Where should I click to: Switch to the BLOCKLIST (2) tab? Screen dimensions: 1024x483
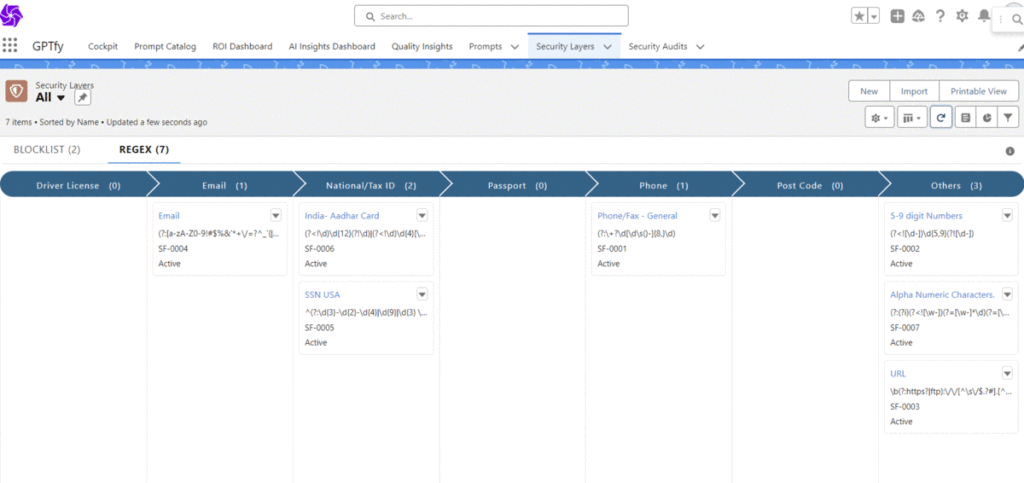click(x=47, y=150)
